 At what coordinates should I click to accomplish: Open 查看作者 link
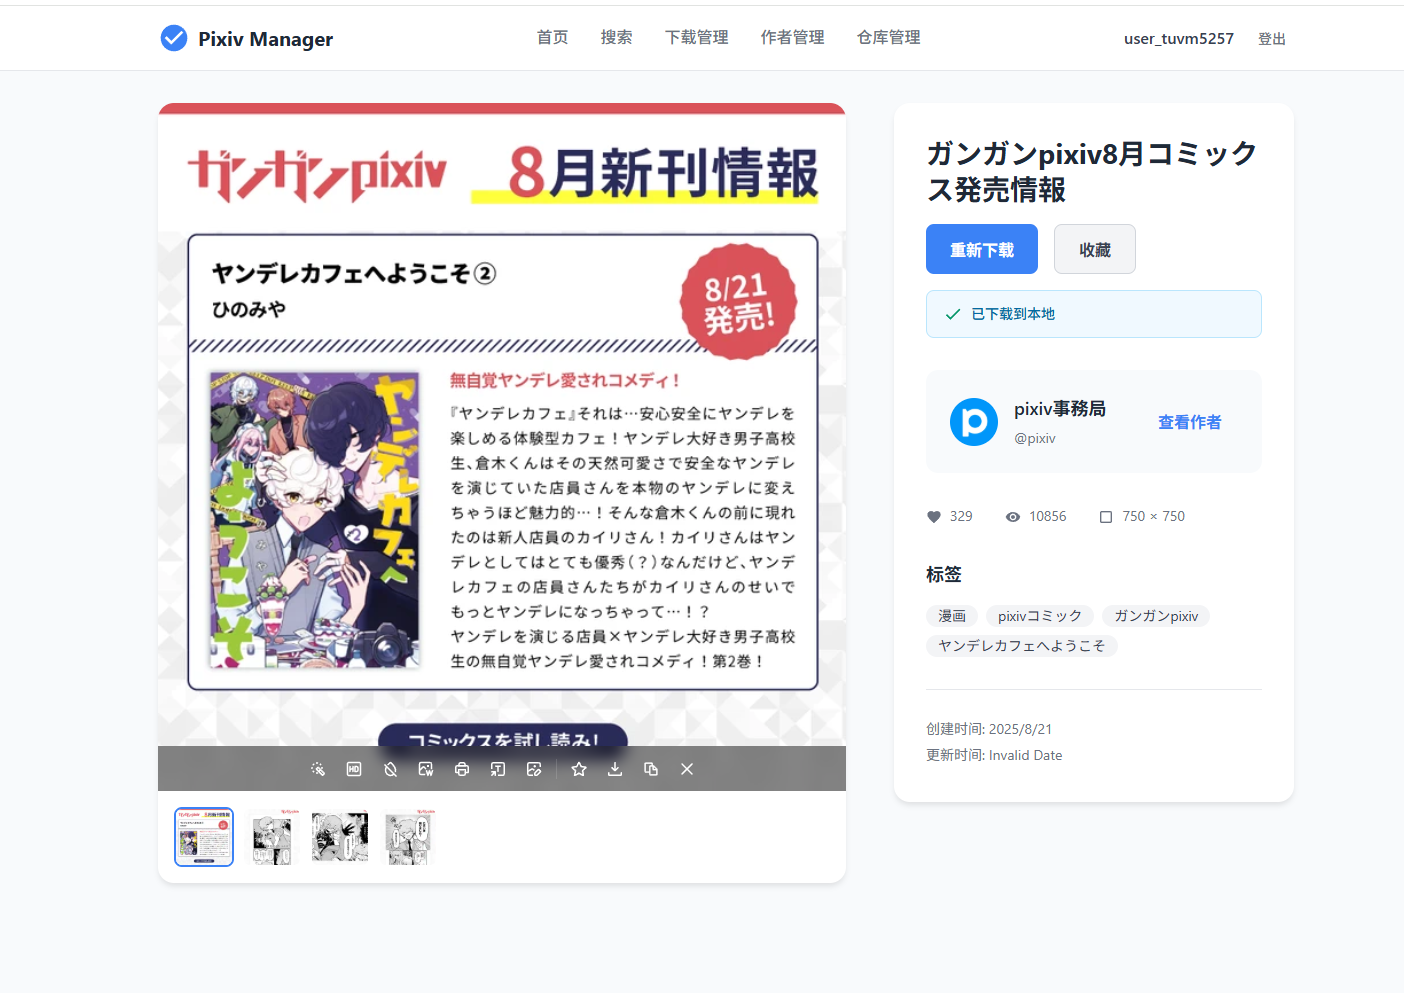click(x=1189, y=422)
